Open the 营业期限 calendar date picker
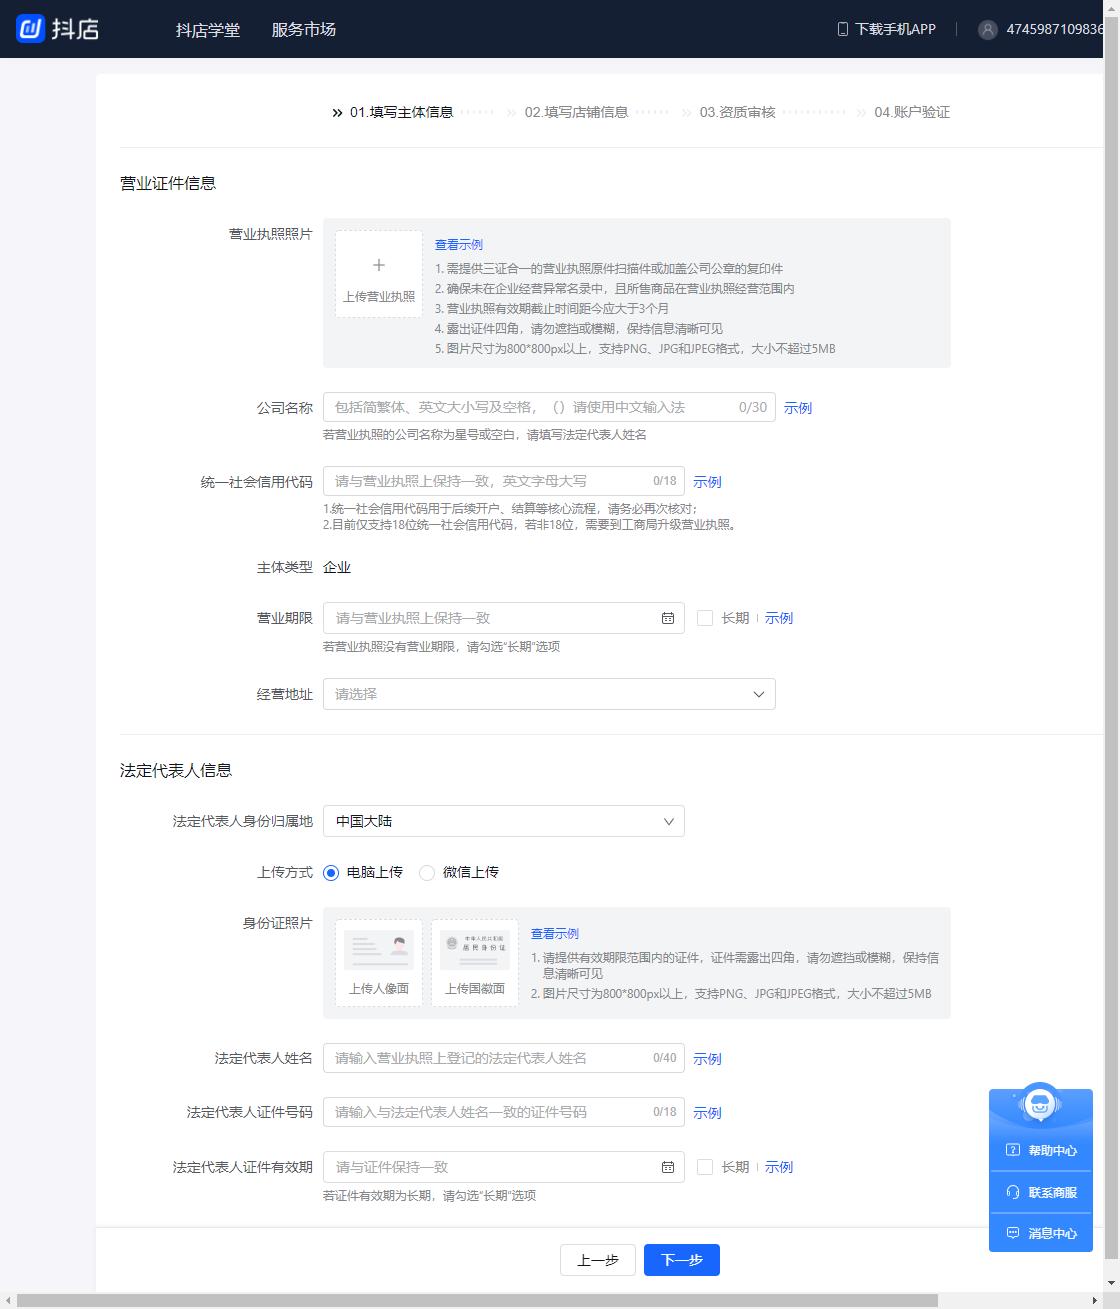The height and width of the screenshot is (1309, 1120). pos(668,618)
